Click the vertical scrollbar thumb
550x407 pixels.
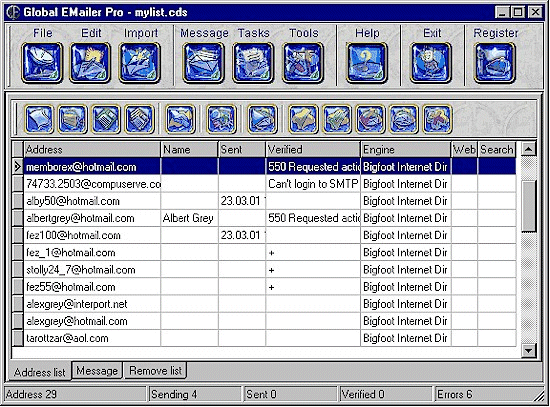528,206
